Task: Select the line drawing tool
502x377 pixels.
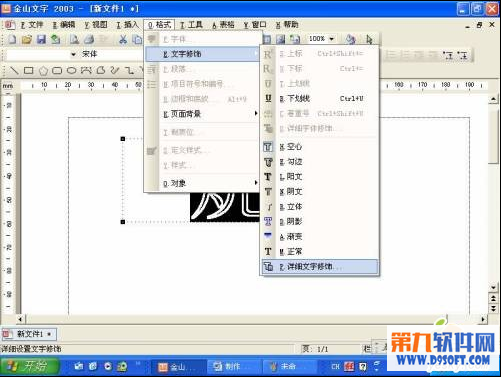Action: (x=14, y=70)
